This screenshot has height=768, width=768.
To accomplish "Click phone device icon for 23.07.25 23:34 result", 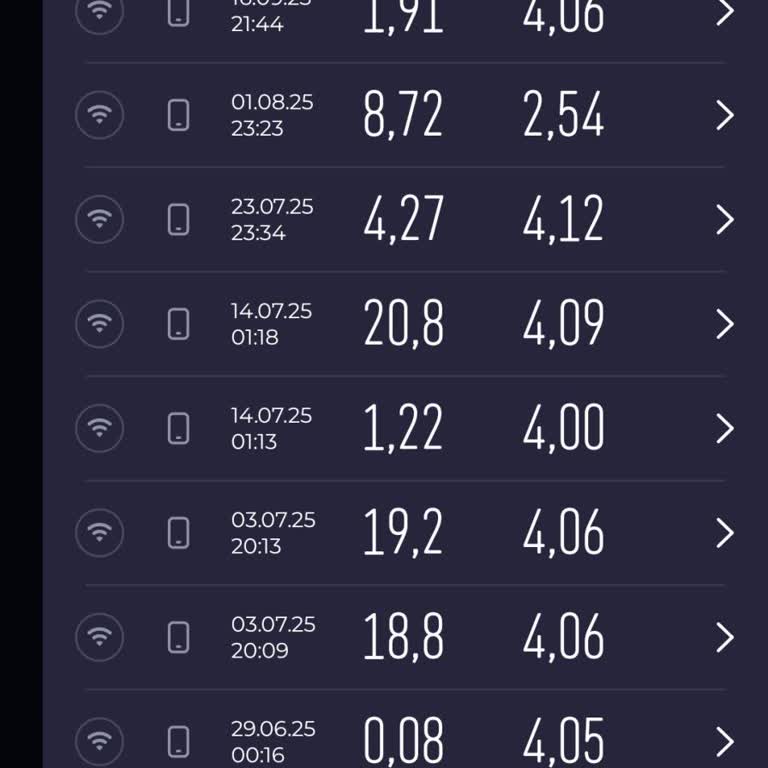I will point(179,219).
